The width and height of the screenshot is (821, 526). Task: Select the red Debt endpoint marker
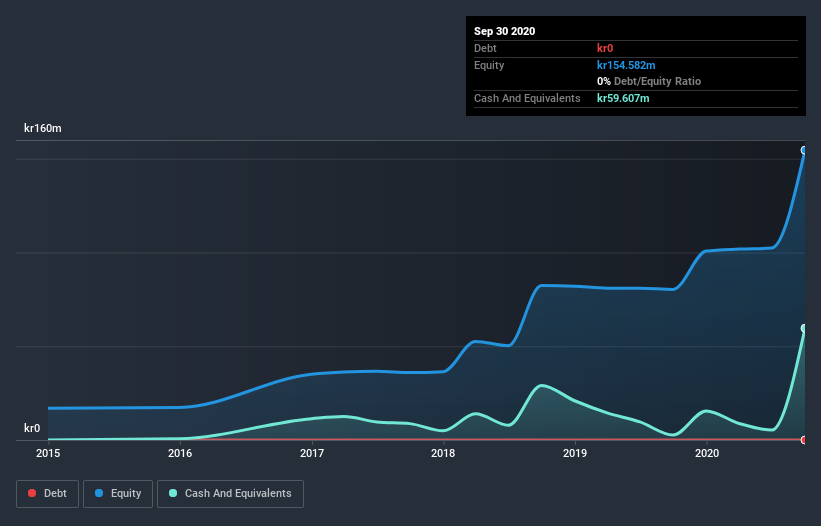(804, 440)
